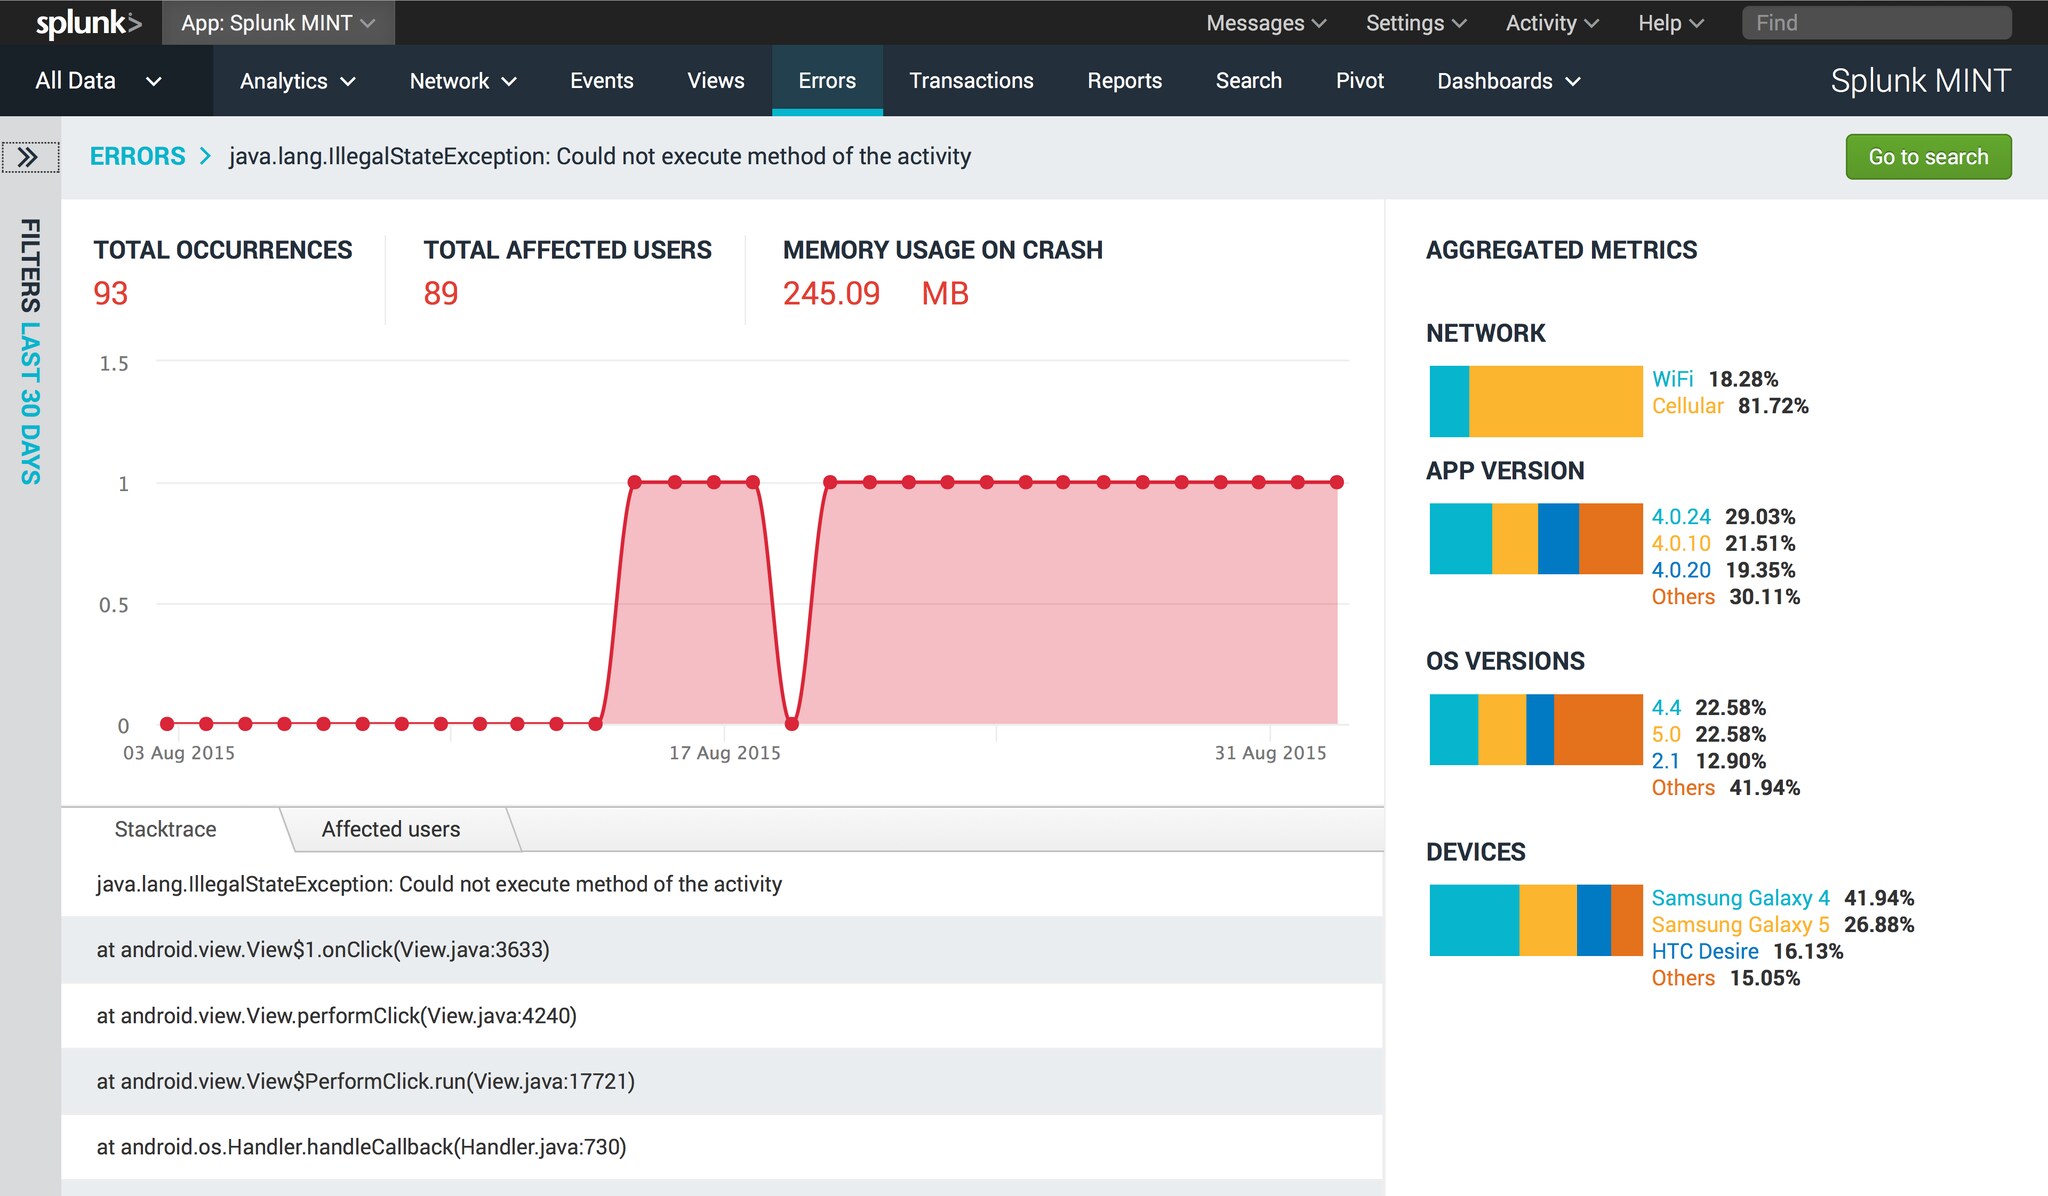This screenshot has height=1196, width=2048.
Task: Click in the Find search field
Action: coord(1877,23)
